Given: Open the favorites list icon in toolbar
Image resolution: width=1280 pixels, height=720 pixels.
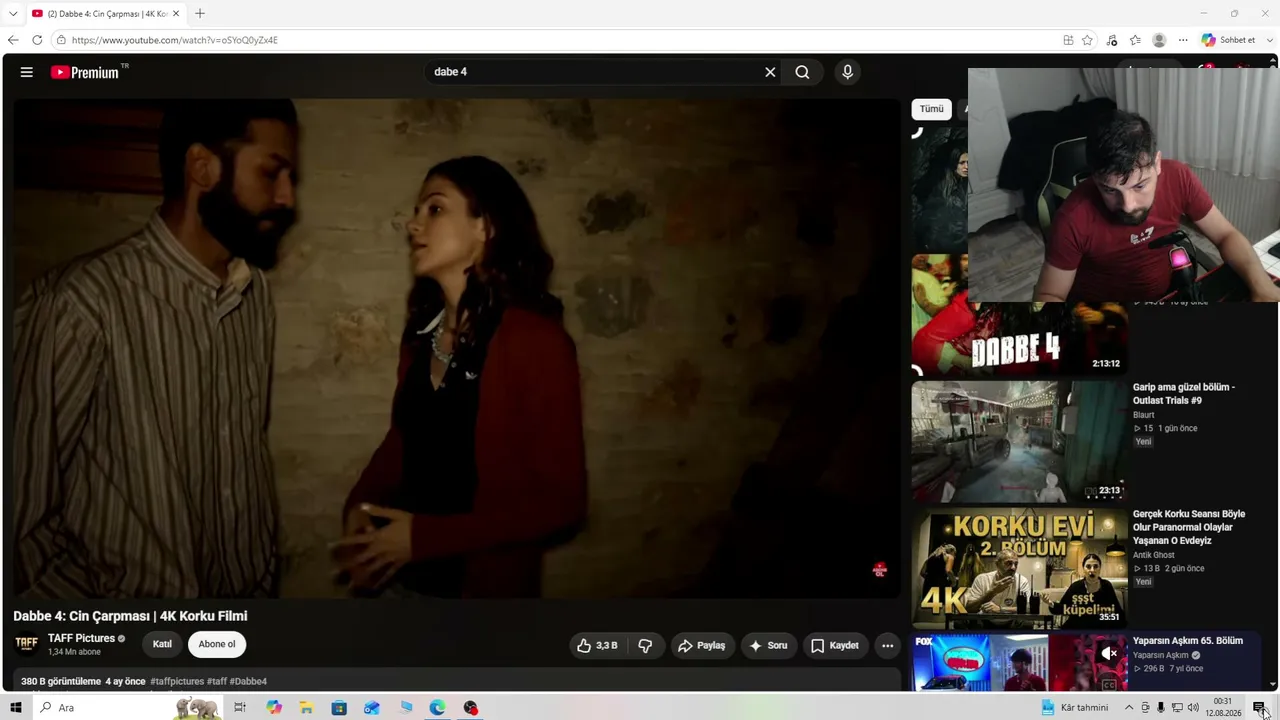Looking at the screenshot, I should tap(1135, 40).
